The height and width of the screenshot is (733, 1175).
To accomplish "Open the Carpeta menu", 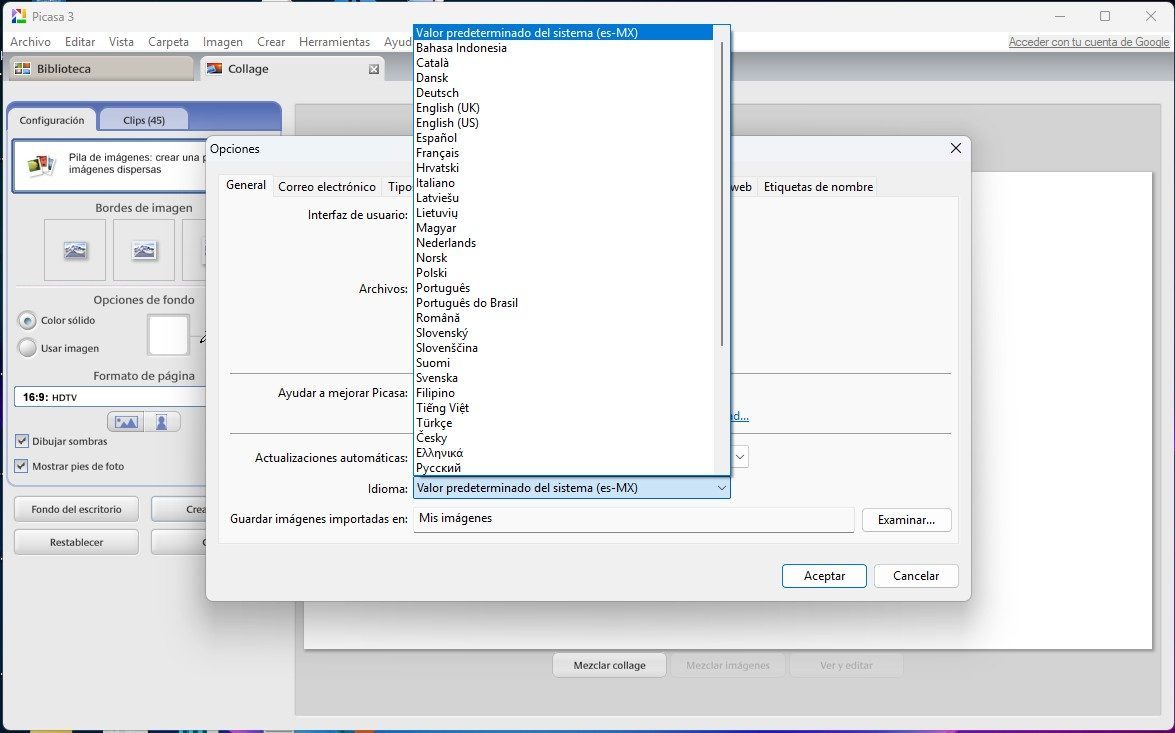I will [x=168, y=42].
